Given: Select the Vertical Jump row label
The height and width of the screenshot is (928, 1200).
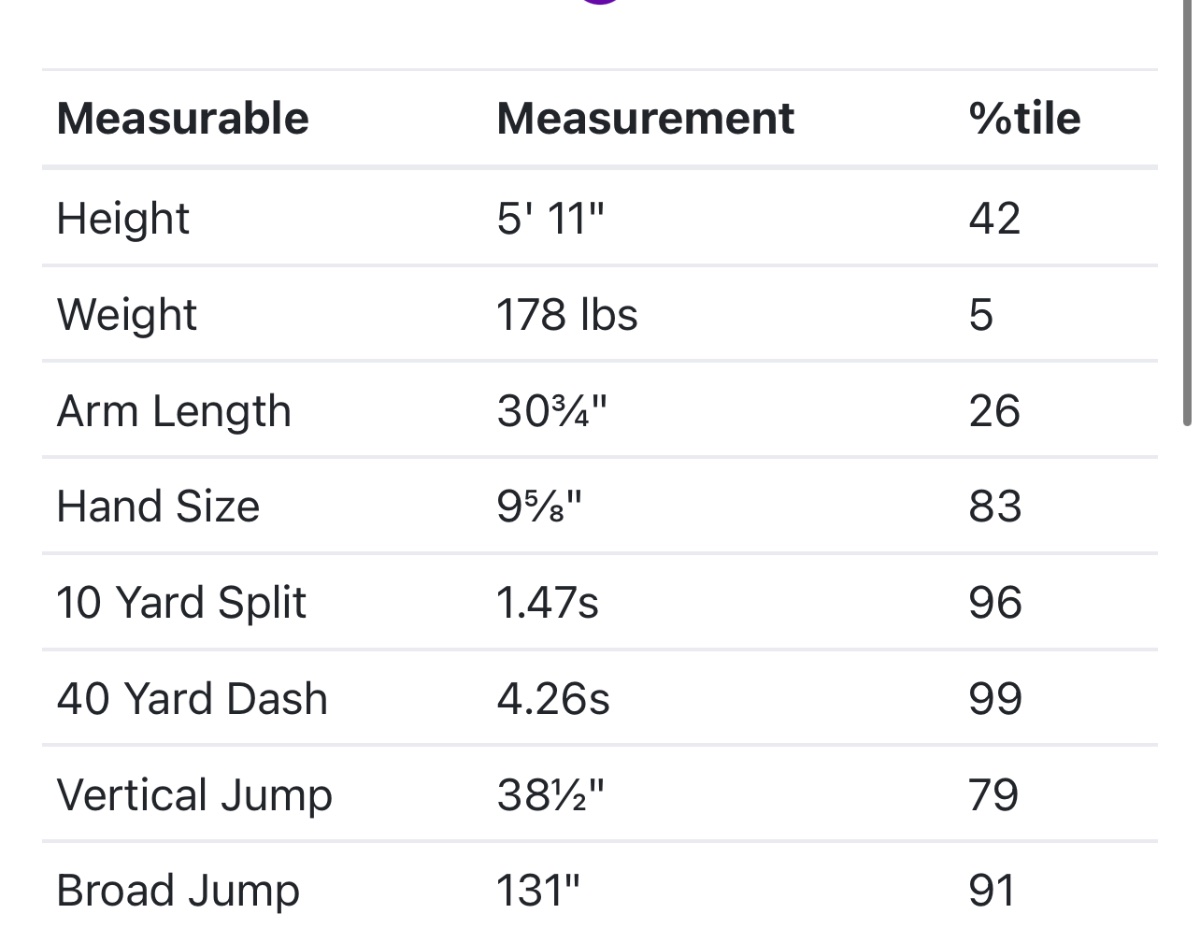Looking at the screenshot, I should click(194, 795).
